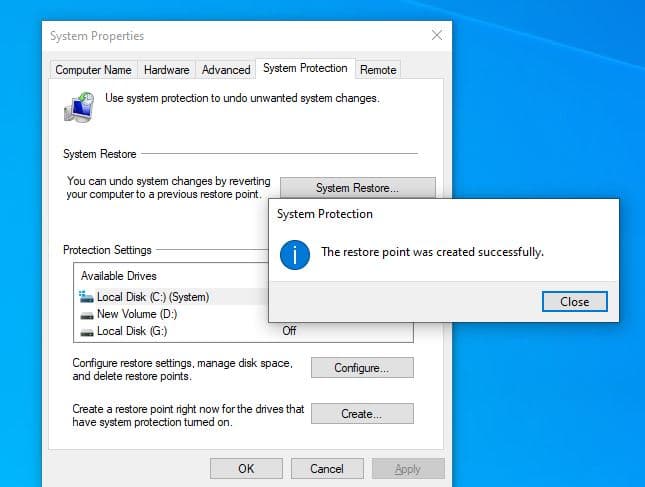Switch to the Computer Name tab
Image resolution: width=645 pixels, height=487 pixels.
(93, 70)
